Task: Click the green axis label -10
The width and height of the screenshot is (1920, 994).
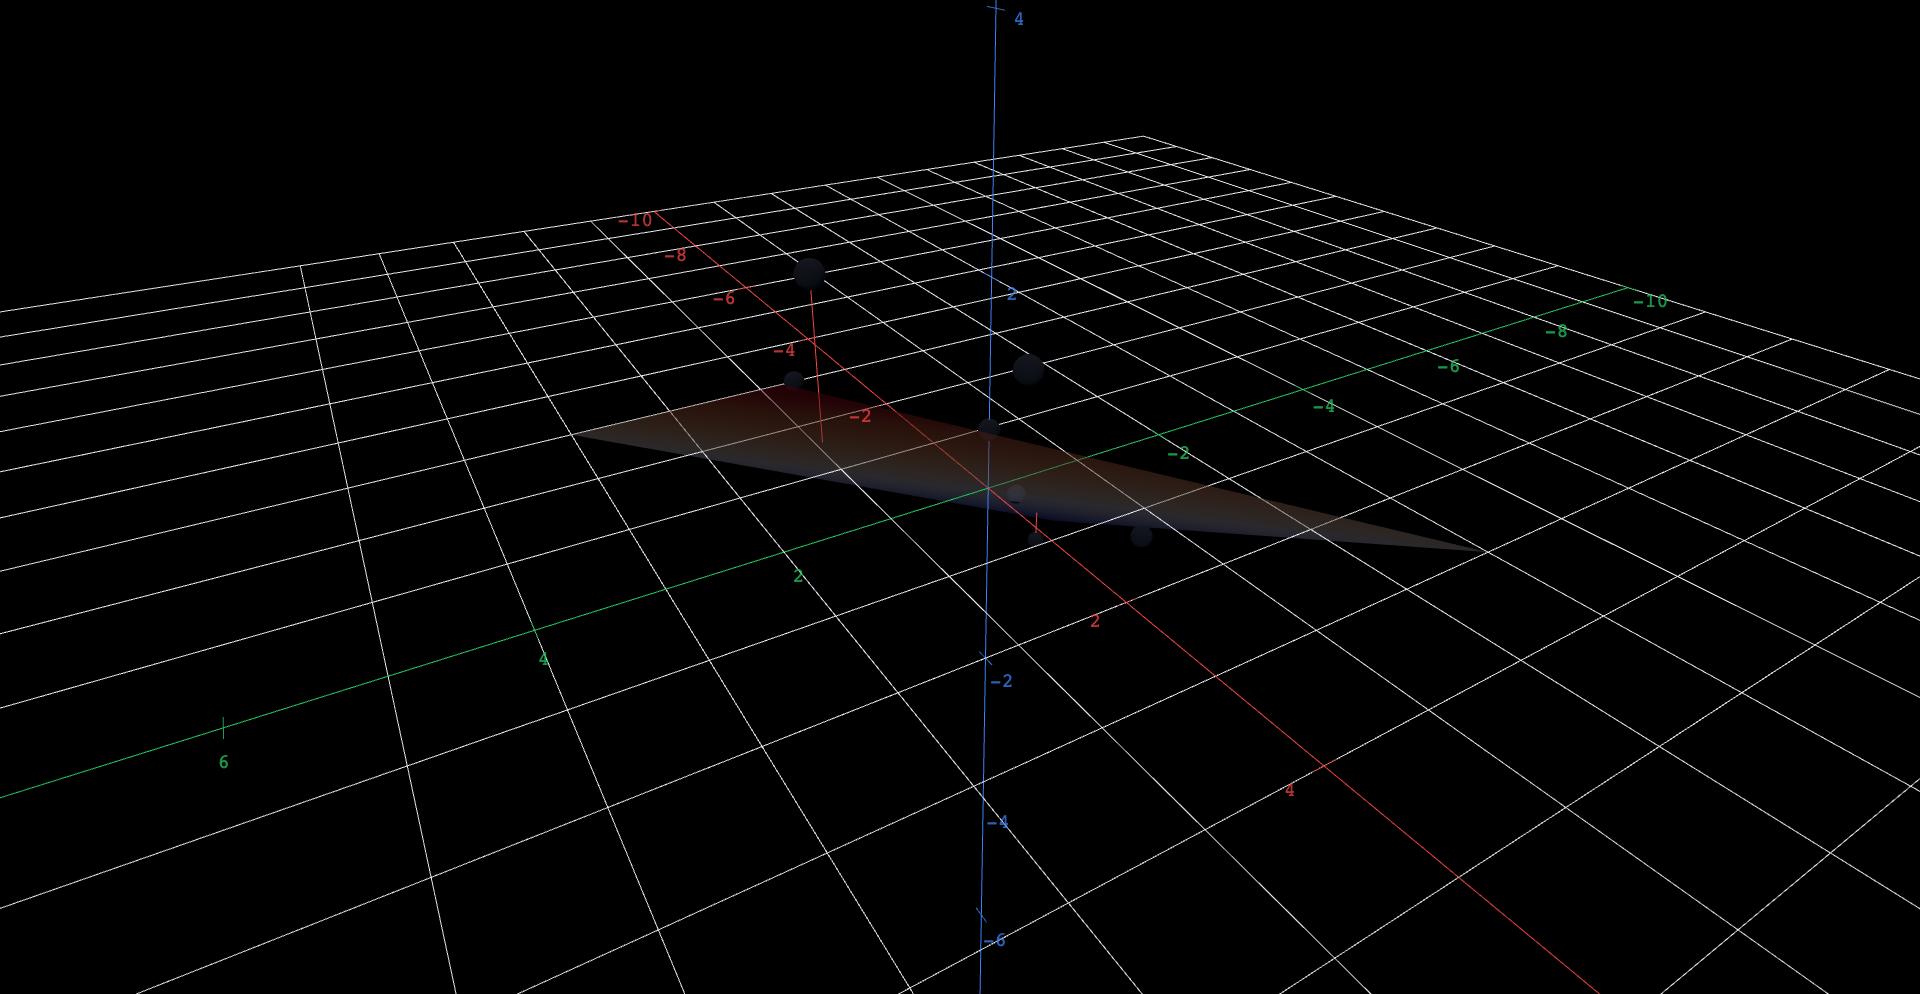Action: (x=1650, y=301)
